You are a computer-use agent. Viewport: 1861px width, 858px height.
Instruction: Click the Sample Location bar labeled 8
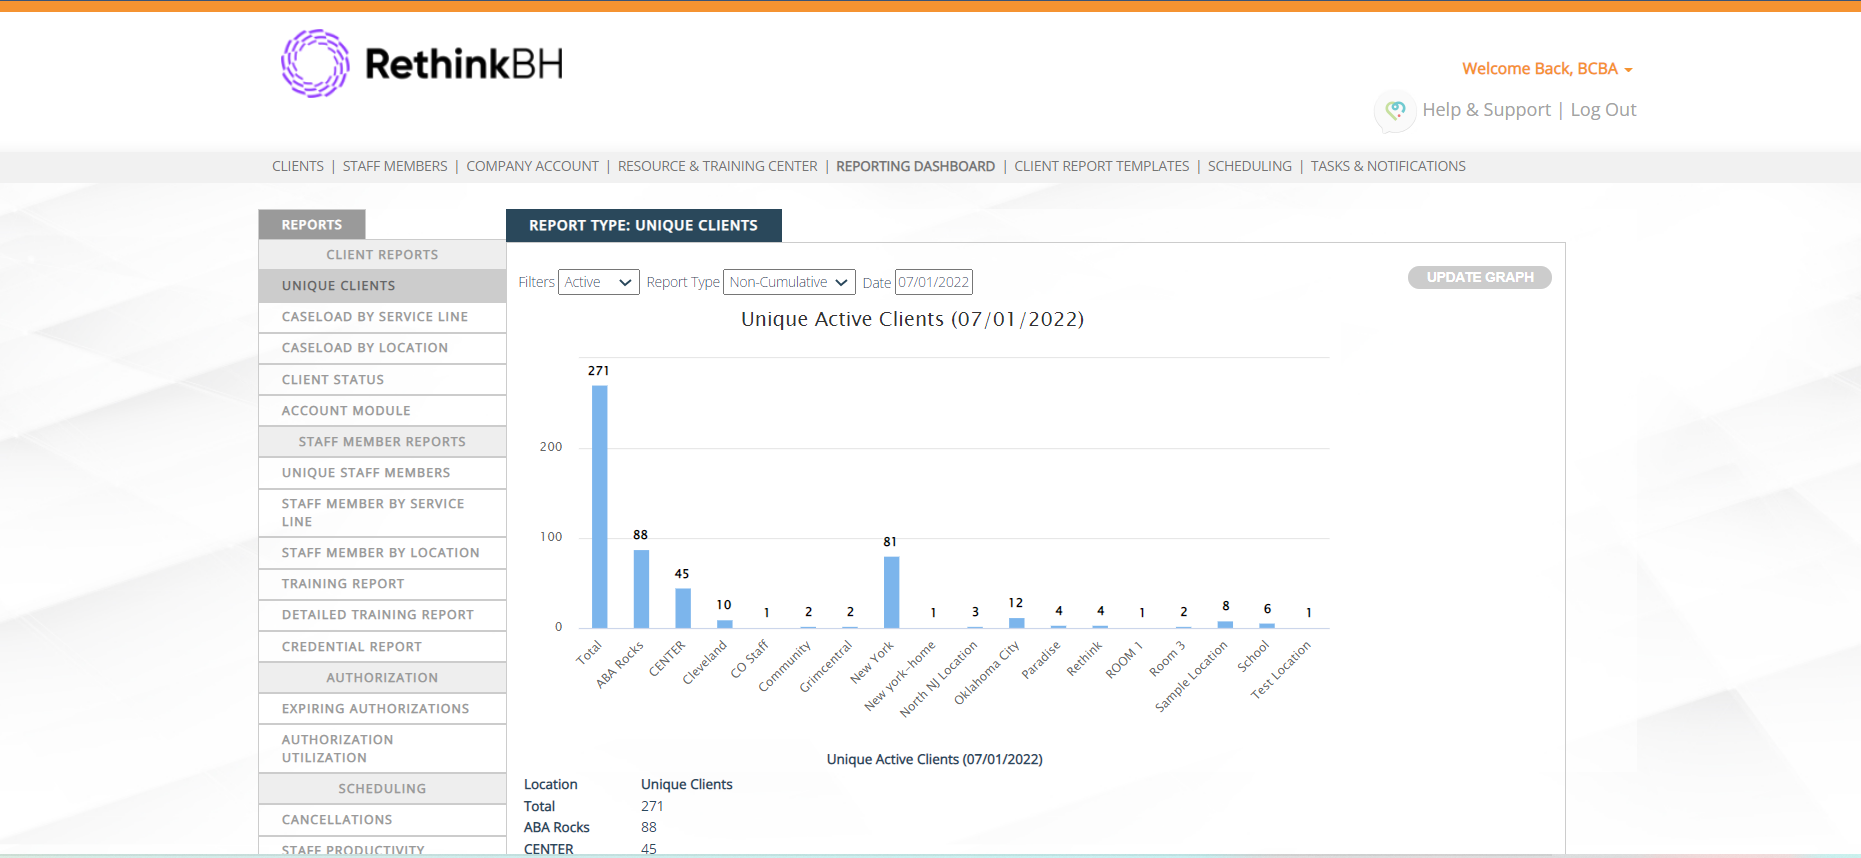point(1225,625)
